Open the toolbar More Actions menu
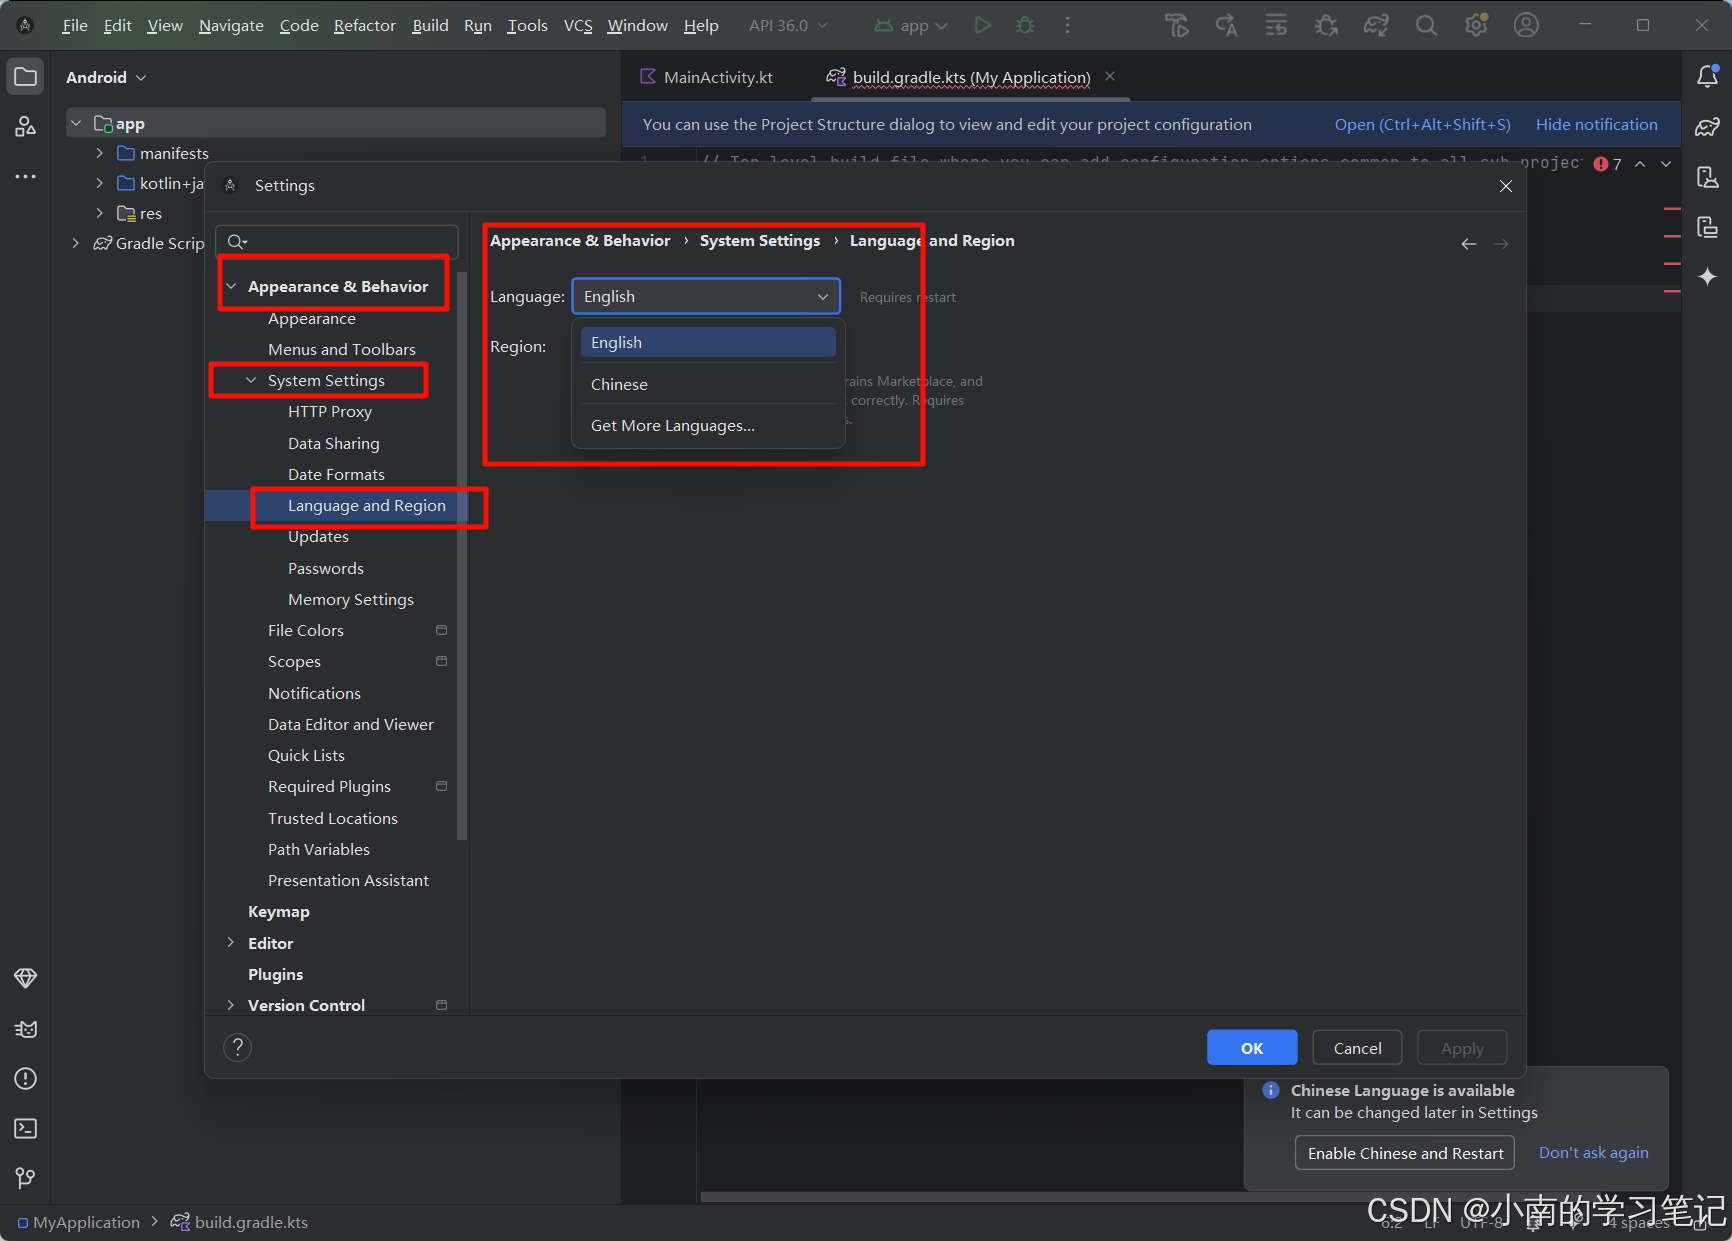Screen dimensions: 1732x1241 click(1067, 25)
